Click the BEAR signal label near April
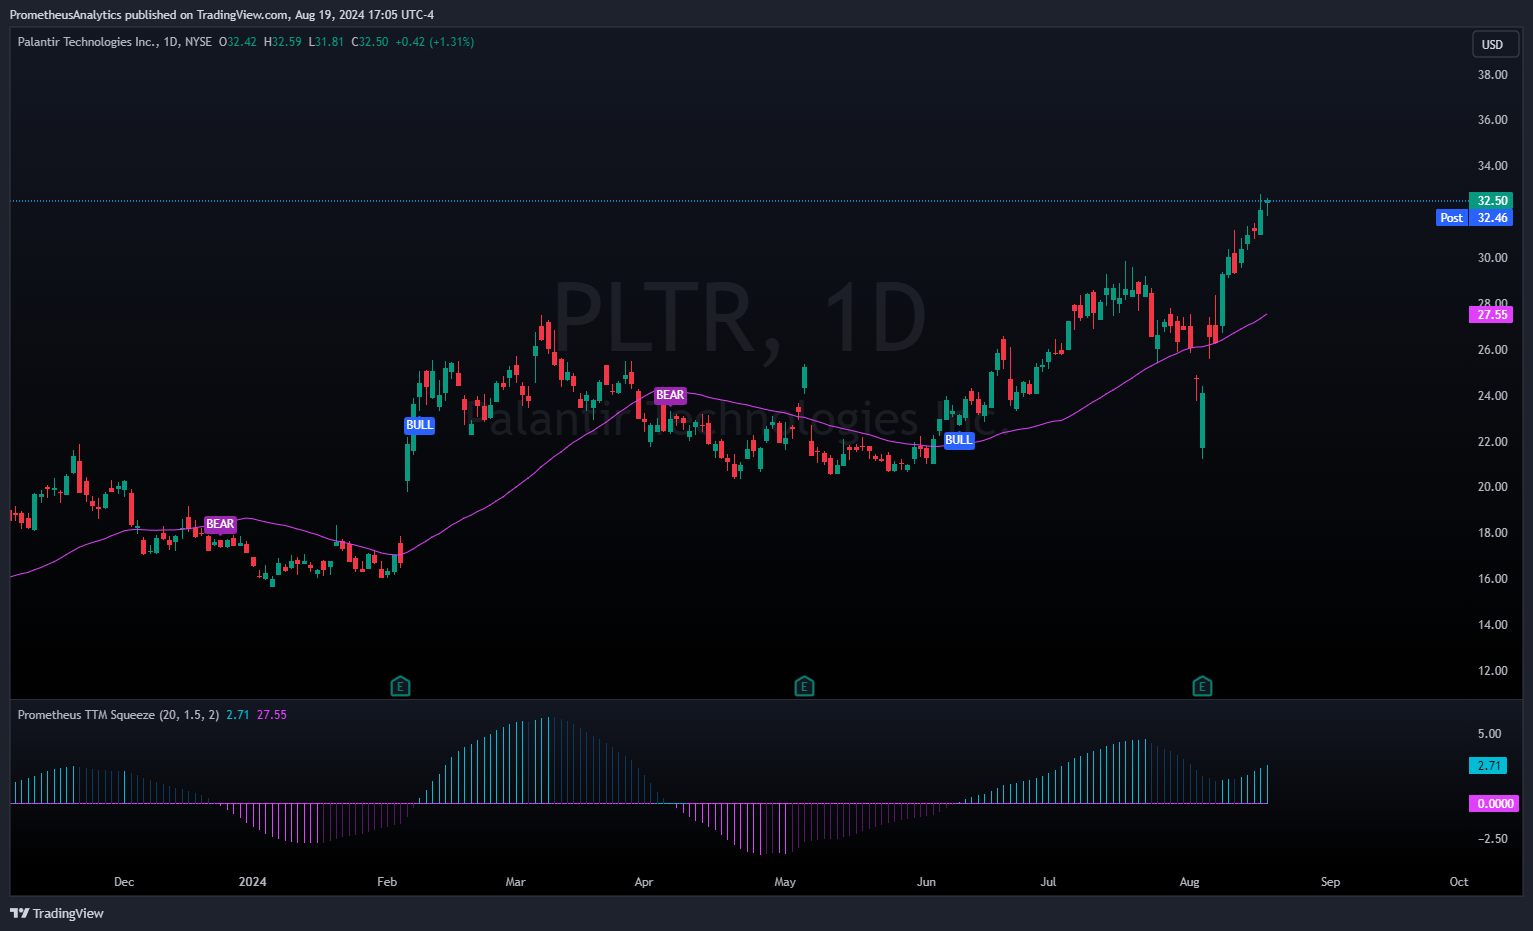The height and width of the screenshot is (931, 1533). pyautogui.click(x=670, y=395)
